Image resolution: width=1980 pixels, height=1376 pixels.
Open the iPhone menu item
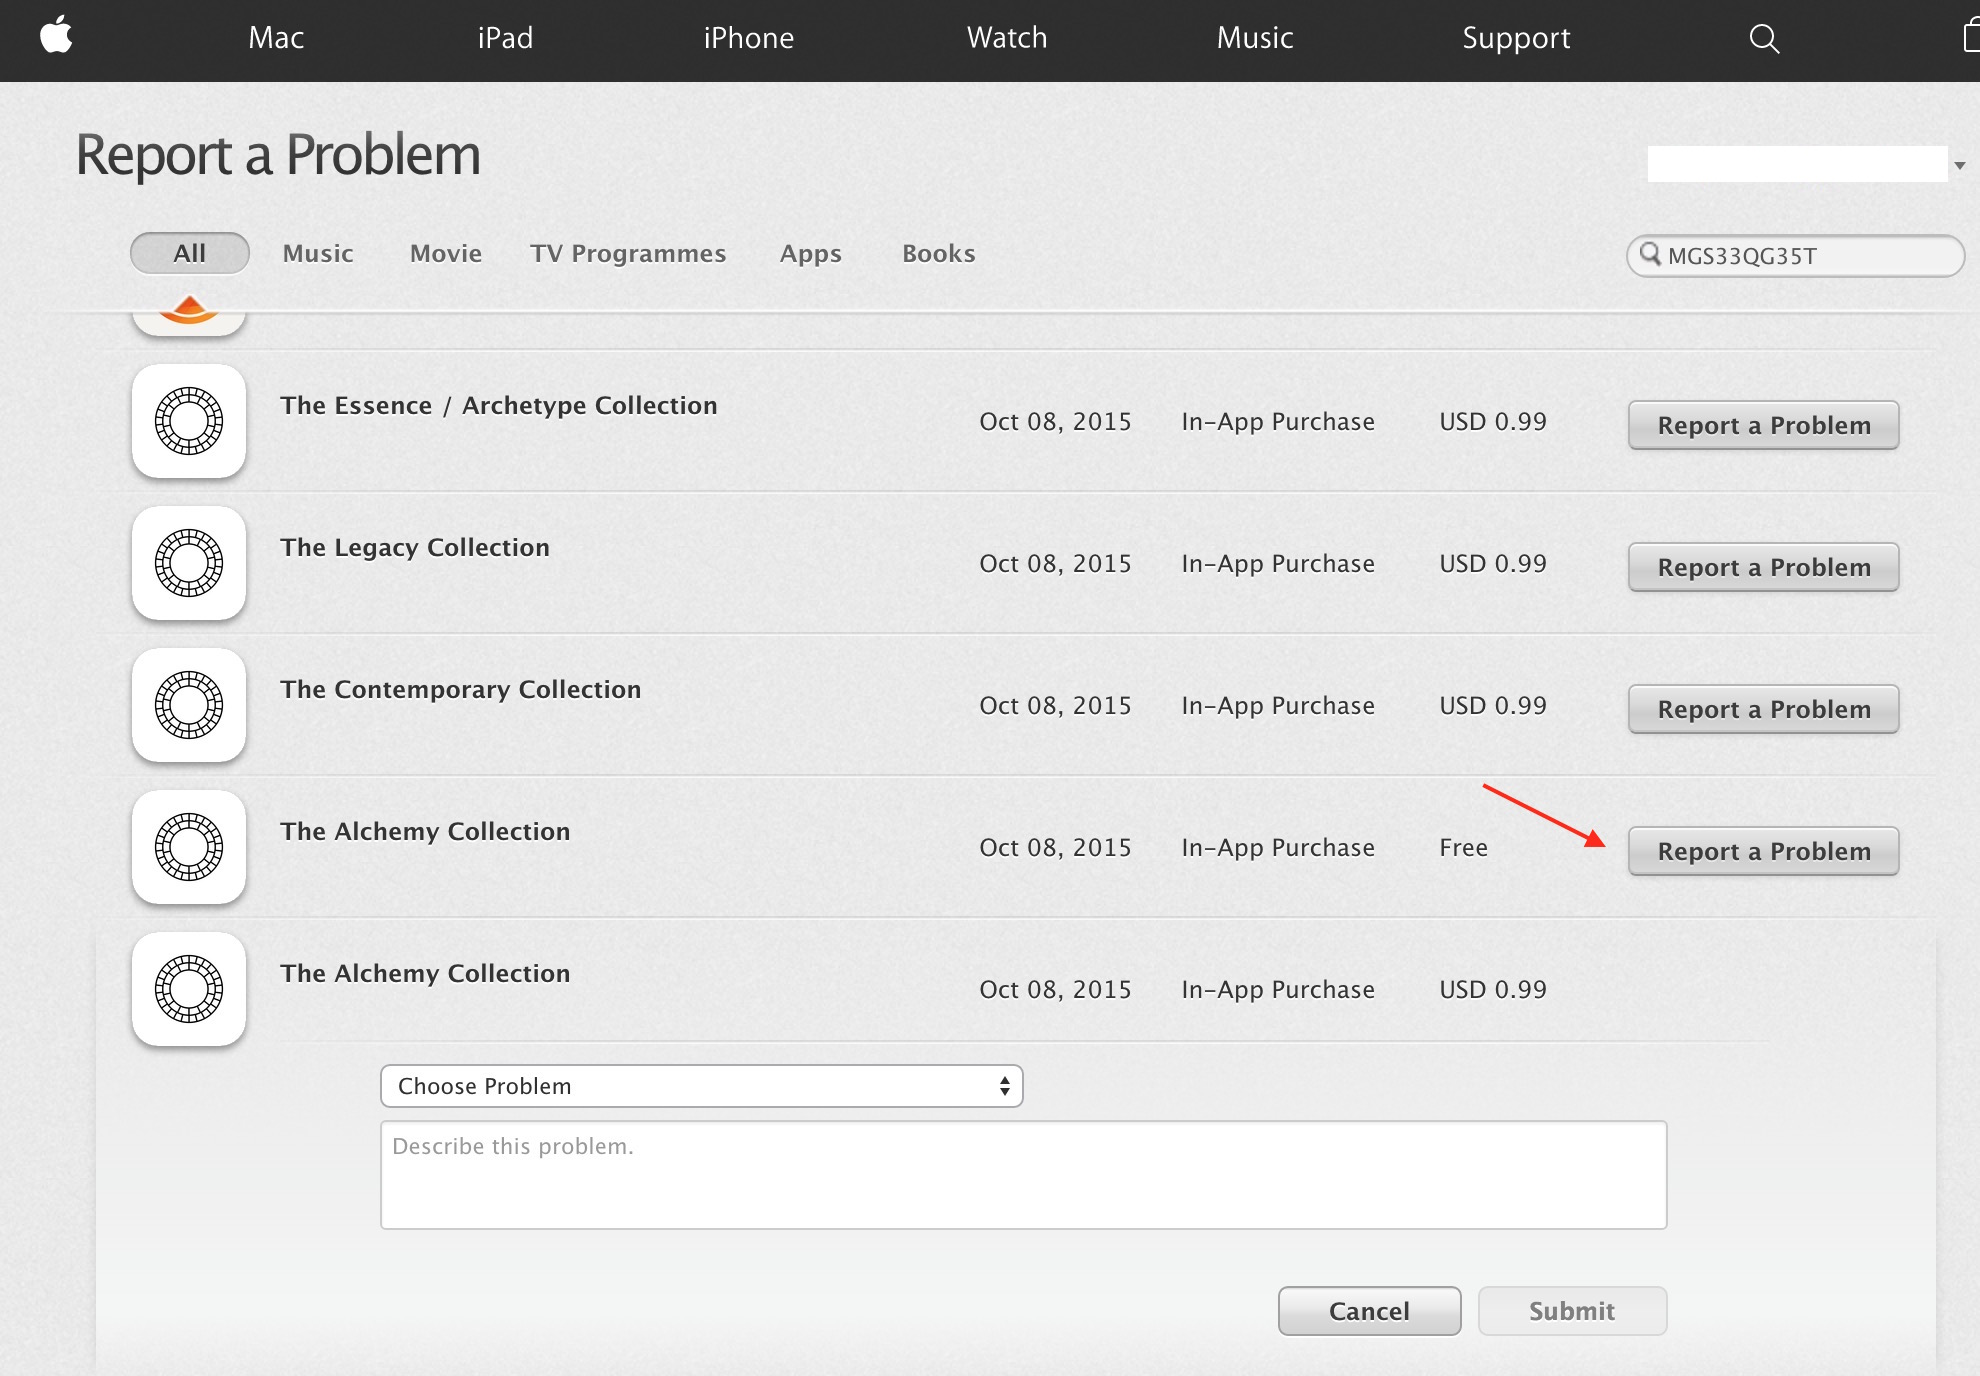(x=748, y=38)
